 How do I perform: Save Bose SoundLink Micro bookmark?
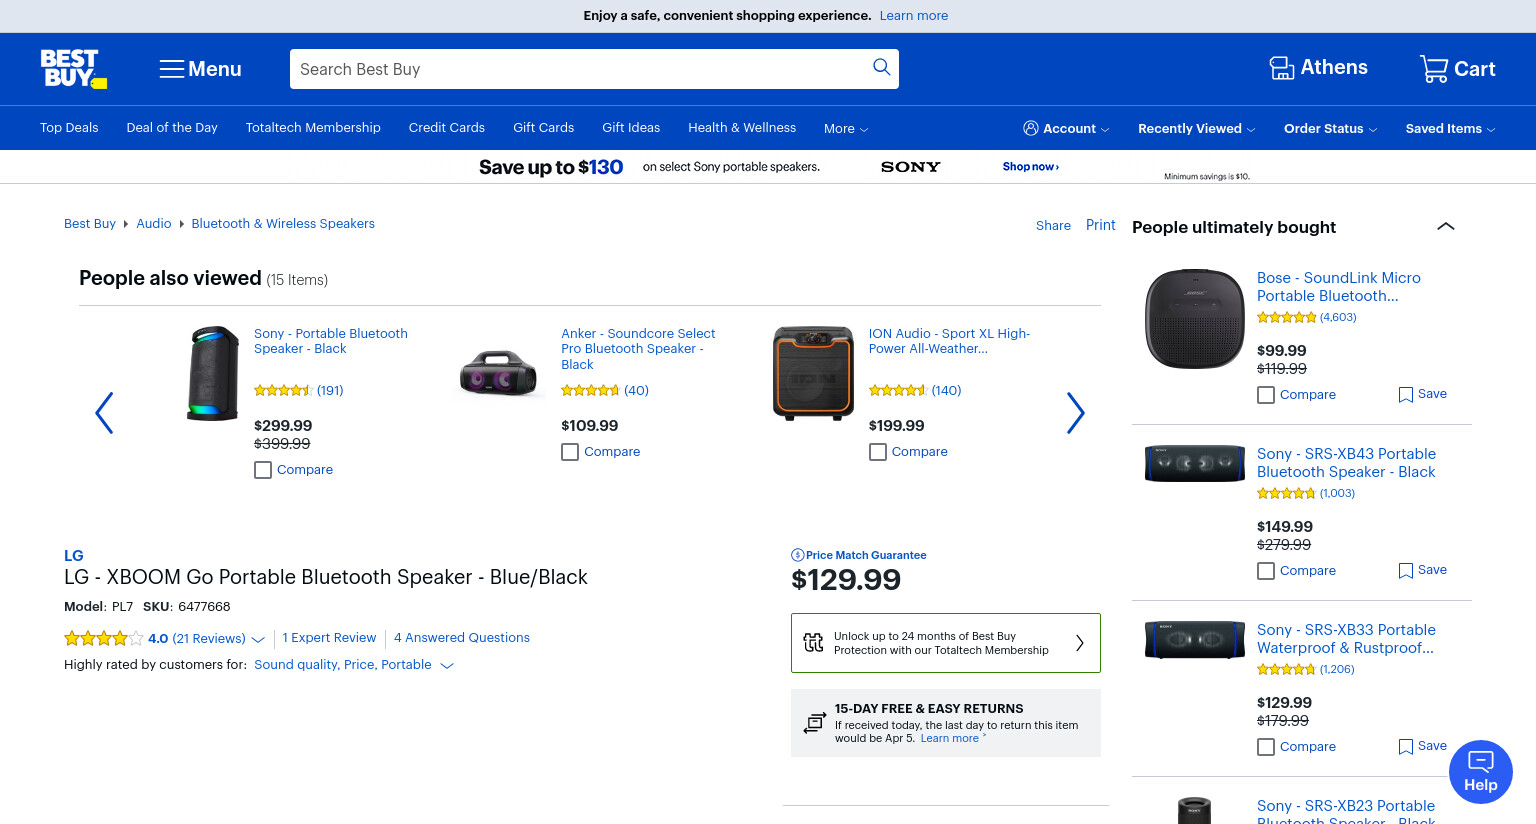[x=1422, y=394]
